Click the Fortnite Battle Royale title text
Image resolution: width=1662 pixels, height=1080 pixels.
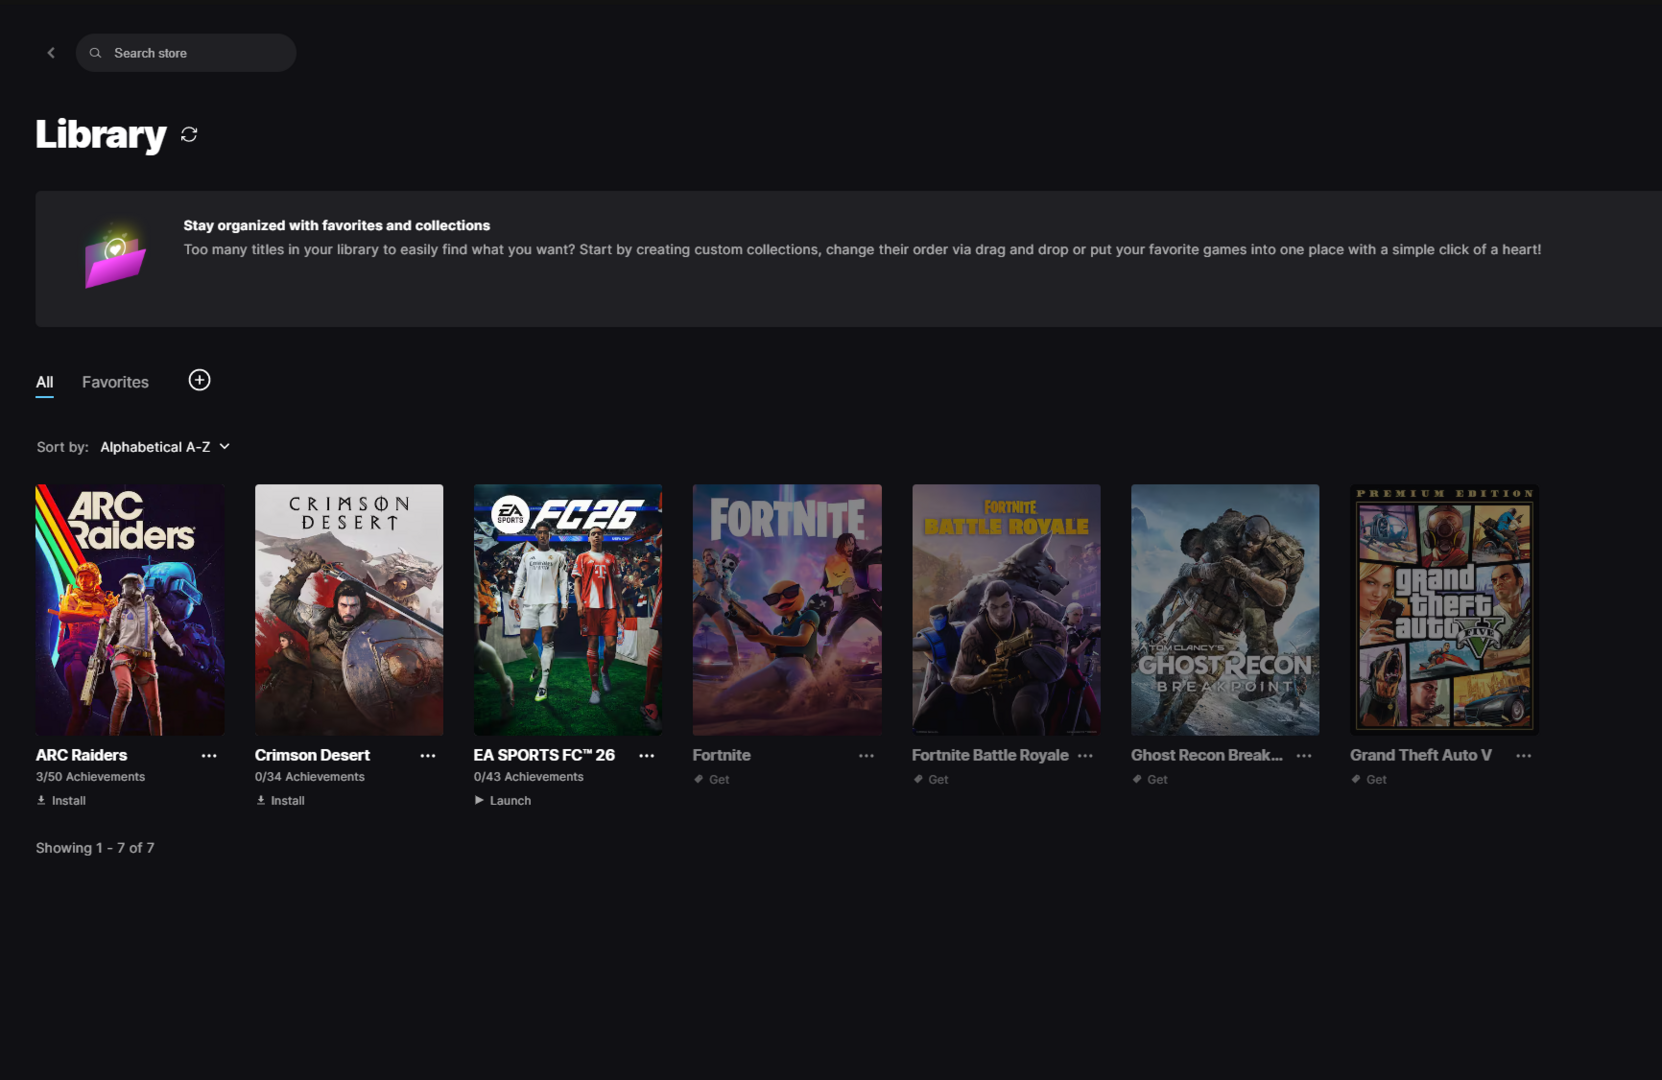(x=990, y=755)
